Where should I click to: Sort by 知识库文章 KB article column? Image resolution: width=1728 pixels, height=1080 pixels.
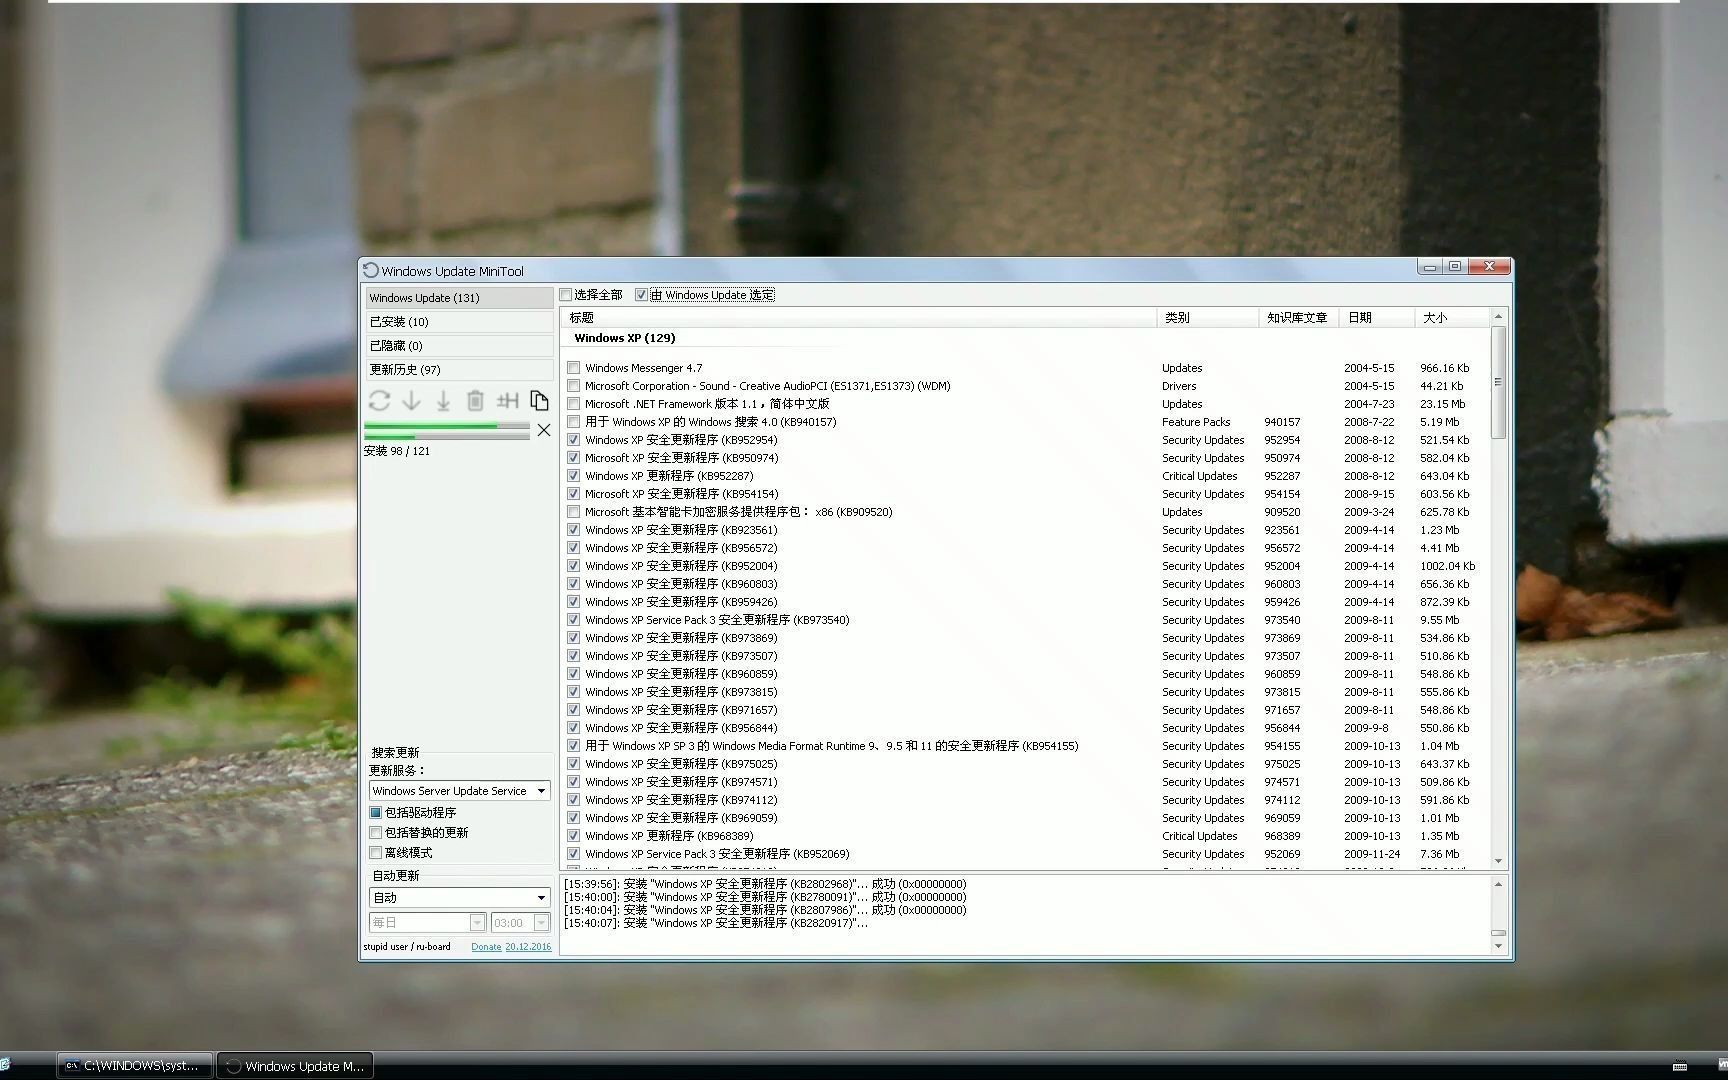point(1299,317)
